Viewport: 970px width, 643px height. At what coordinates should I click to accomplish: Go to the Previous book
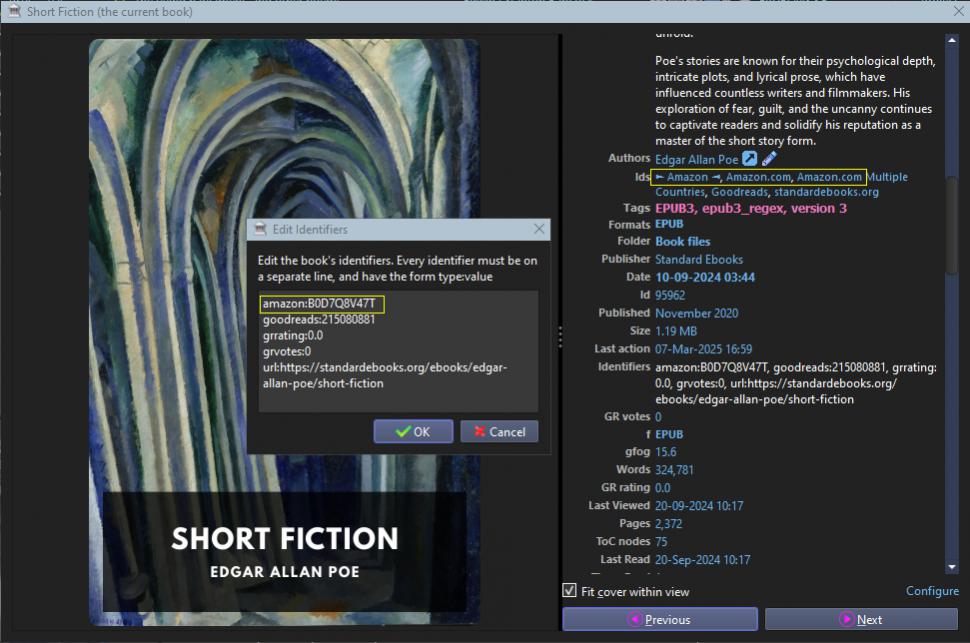click(x=658, y=619)
